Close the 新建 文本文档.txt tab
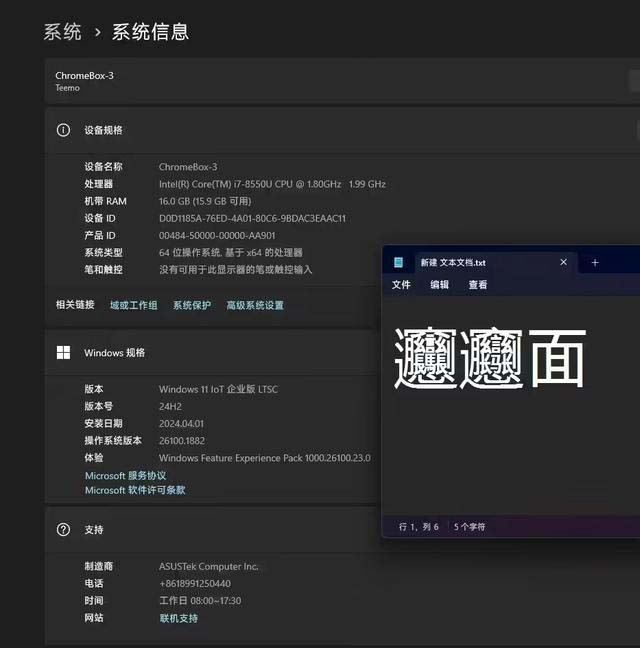This screenshot has width=640, height=648. (563, 262)
